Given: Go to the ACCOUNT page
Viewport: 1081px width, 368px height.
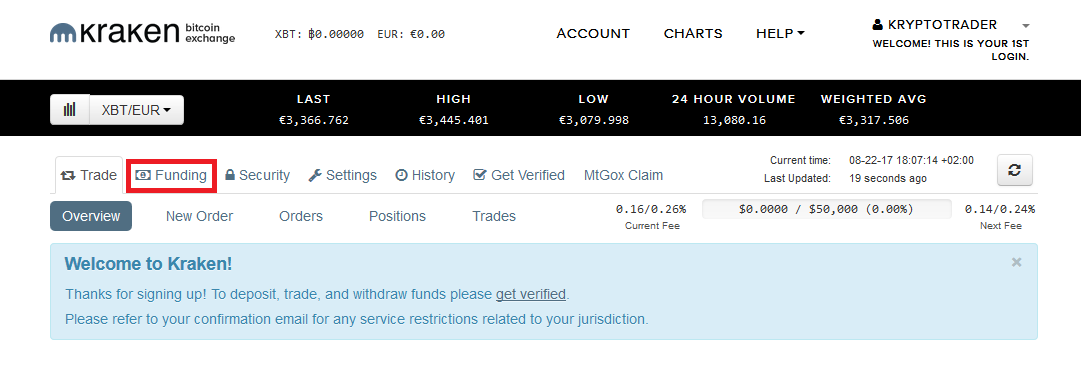Looking at the screenshot, I should coord(593,33).
